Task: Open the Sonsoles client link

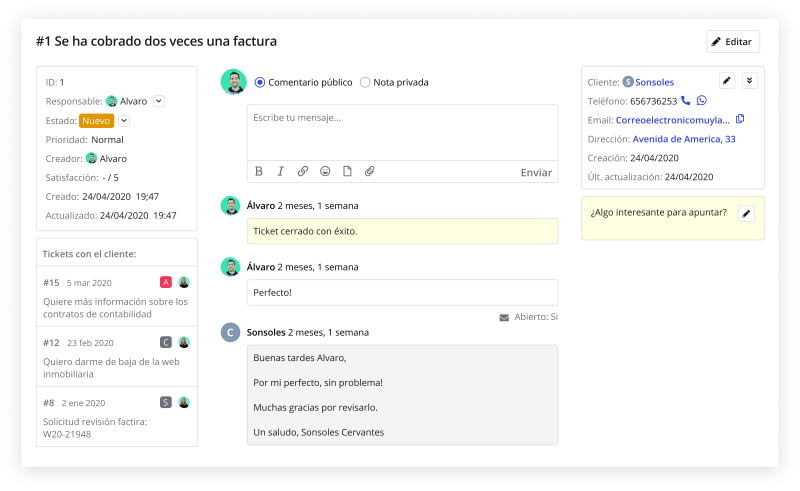Action: coord(655,82)
